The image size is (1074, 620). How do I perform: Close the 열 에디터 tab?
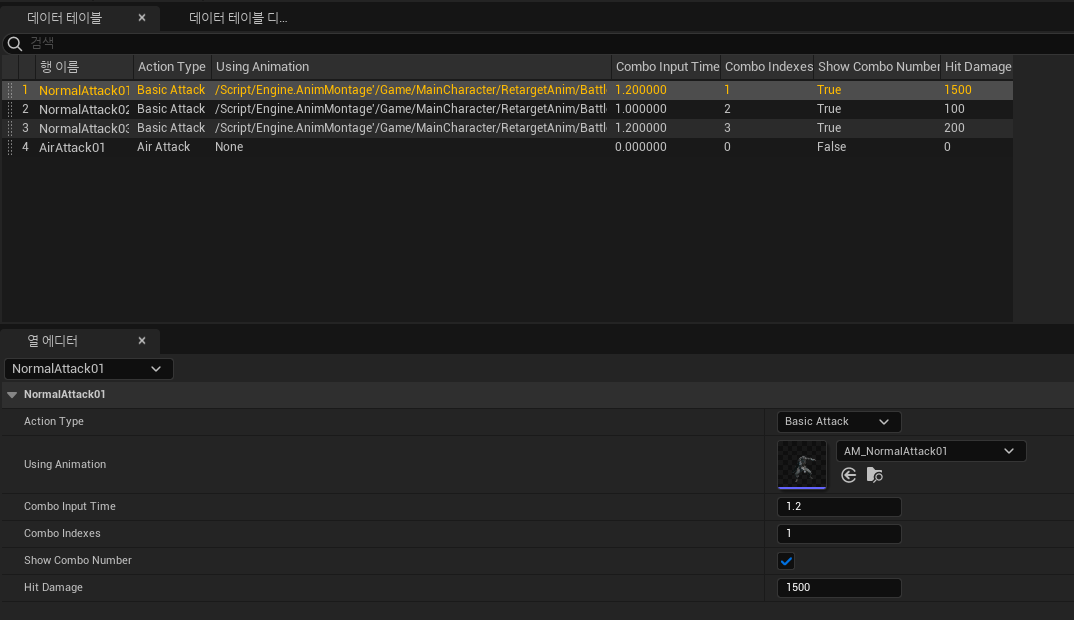[x=142, y=340]
